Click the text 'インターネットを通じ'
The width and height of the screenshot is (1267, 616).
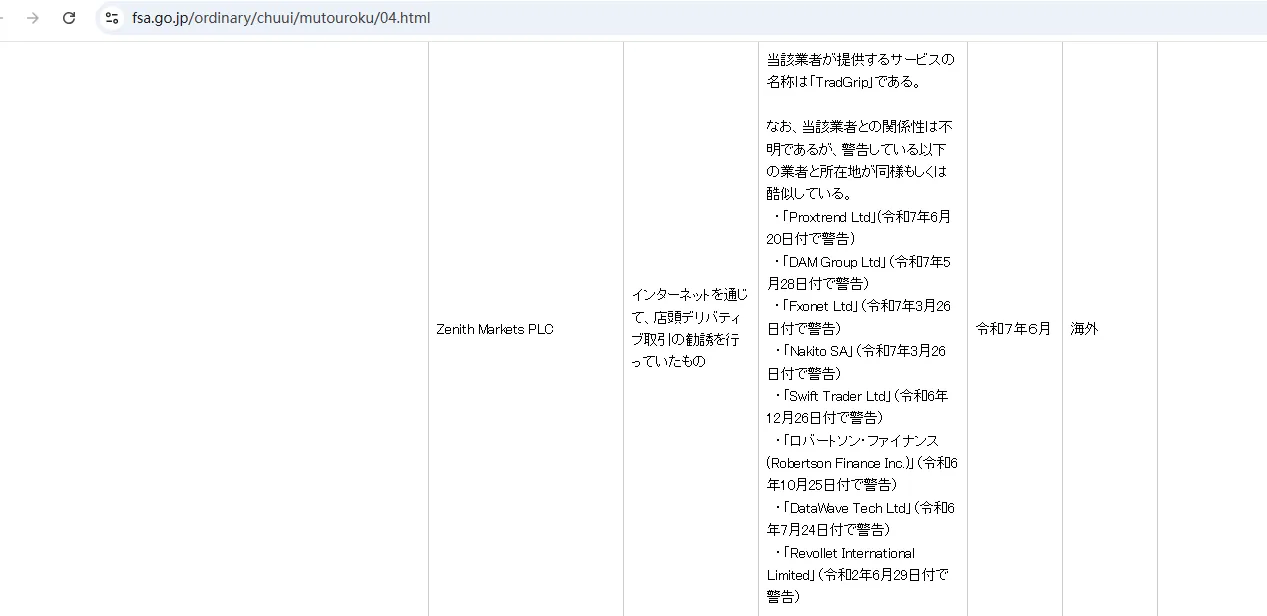tap(689, 295)
